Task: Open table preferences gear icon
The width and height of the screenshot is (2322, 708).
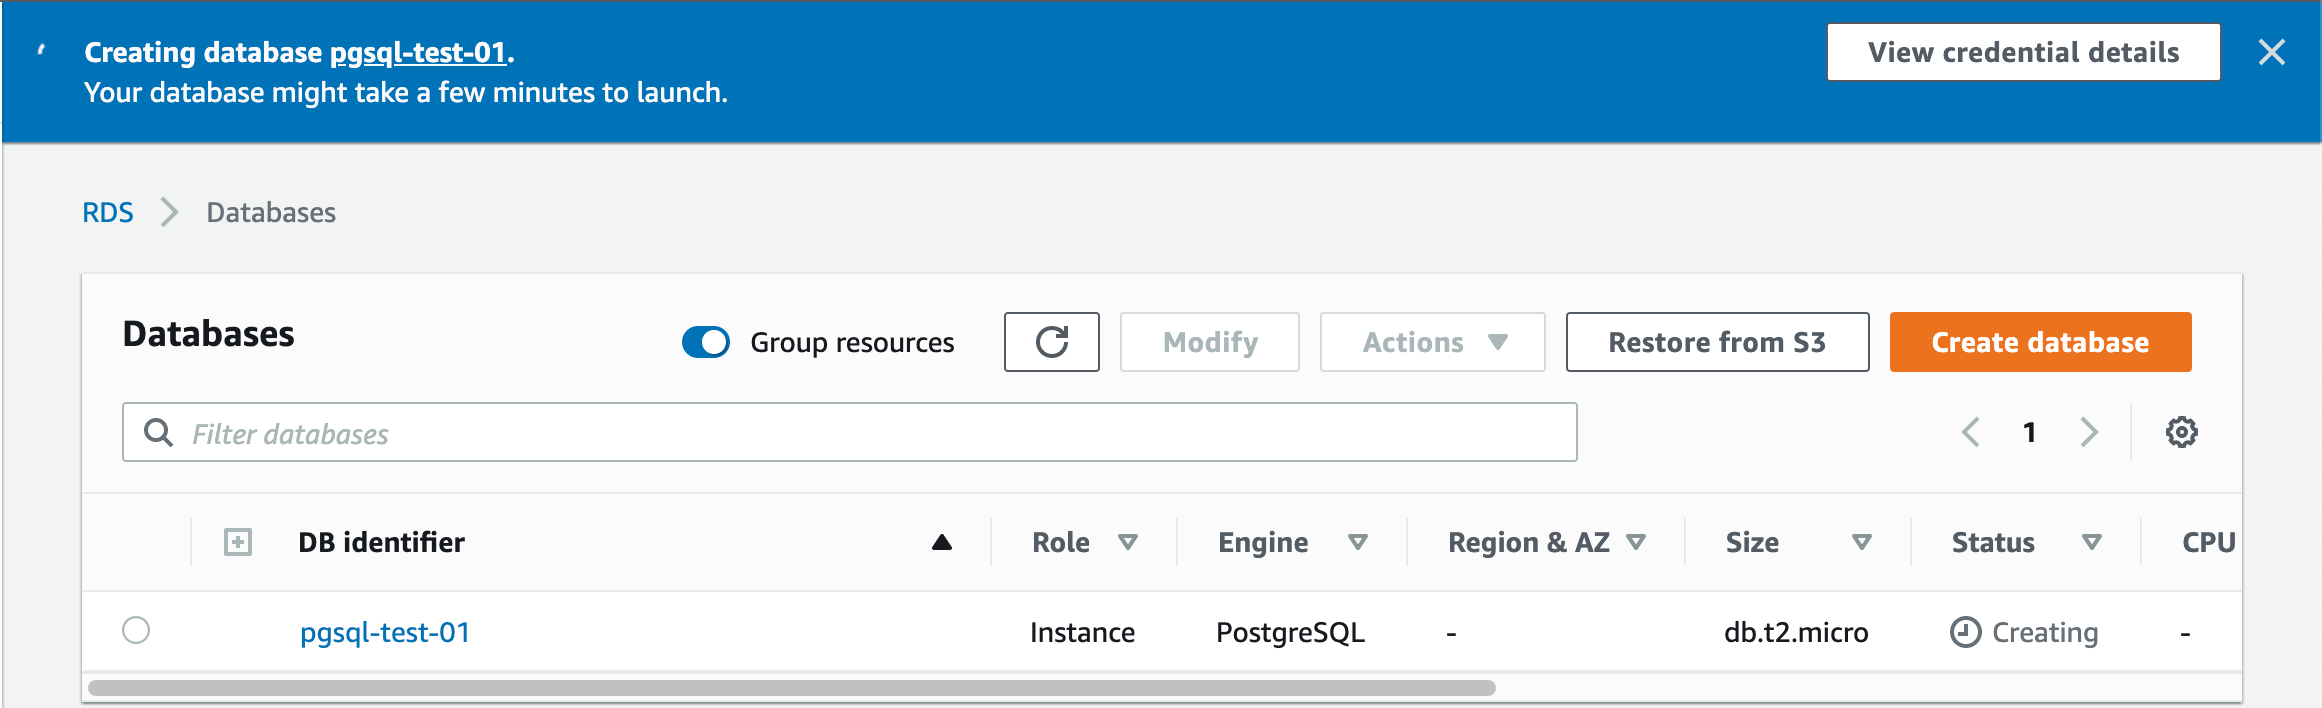Action: click(x=2181, y=432)
